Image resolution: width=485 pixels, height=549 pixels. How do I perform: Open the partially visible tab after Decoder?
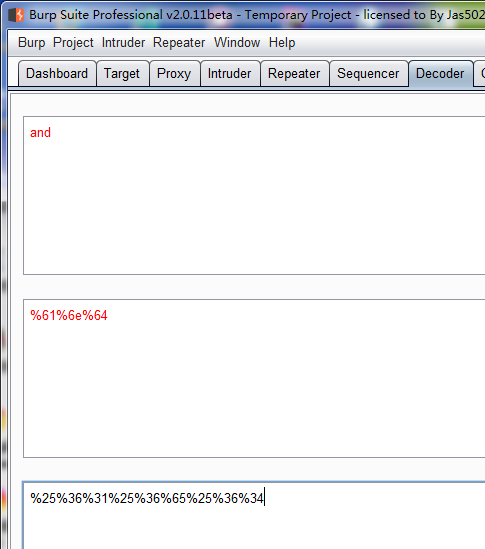(480, 74)
